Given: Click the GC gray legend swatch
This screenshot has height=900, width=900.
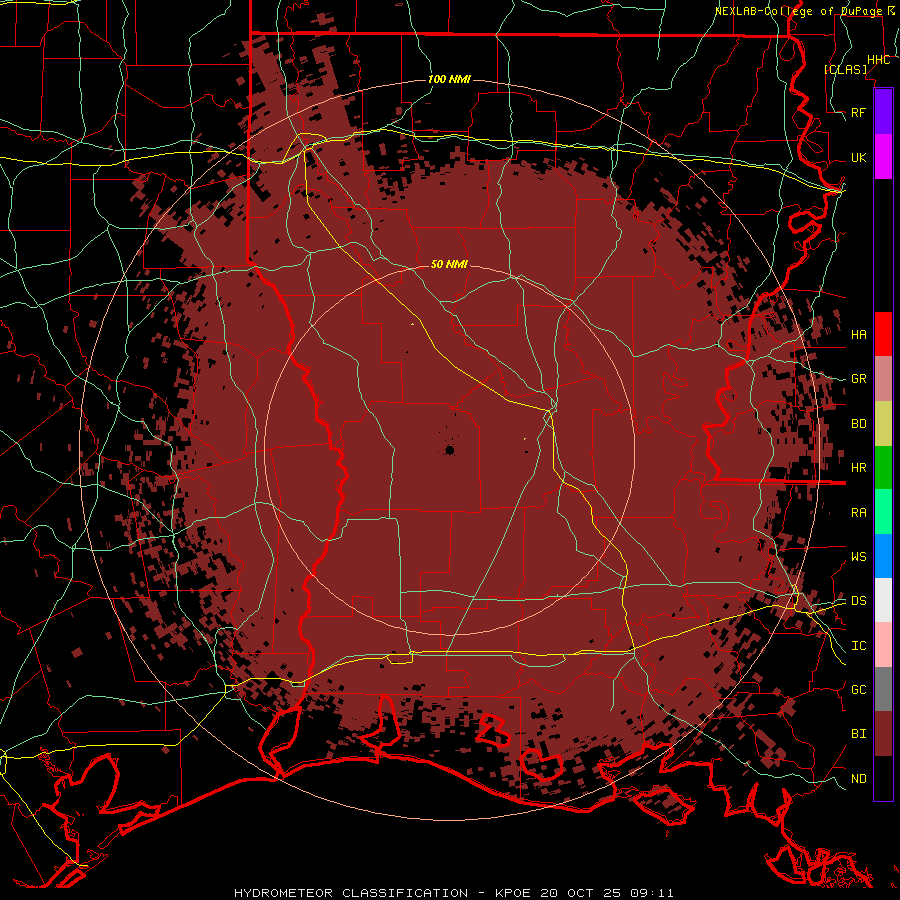Looking at the screenshot, I should pos(883,689).
